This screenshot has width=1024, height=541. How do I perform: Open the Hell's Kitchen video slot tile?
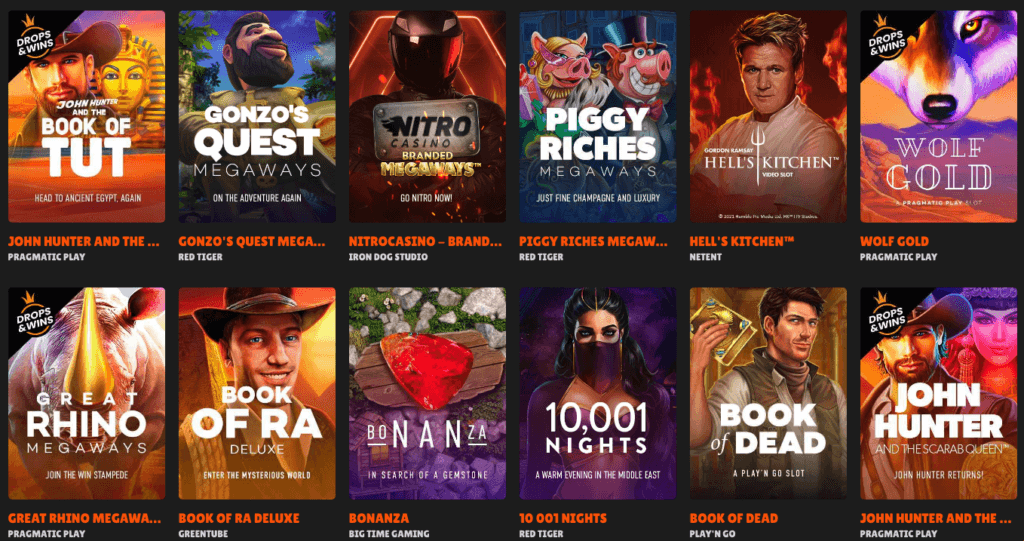click(x=768, y=116)
